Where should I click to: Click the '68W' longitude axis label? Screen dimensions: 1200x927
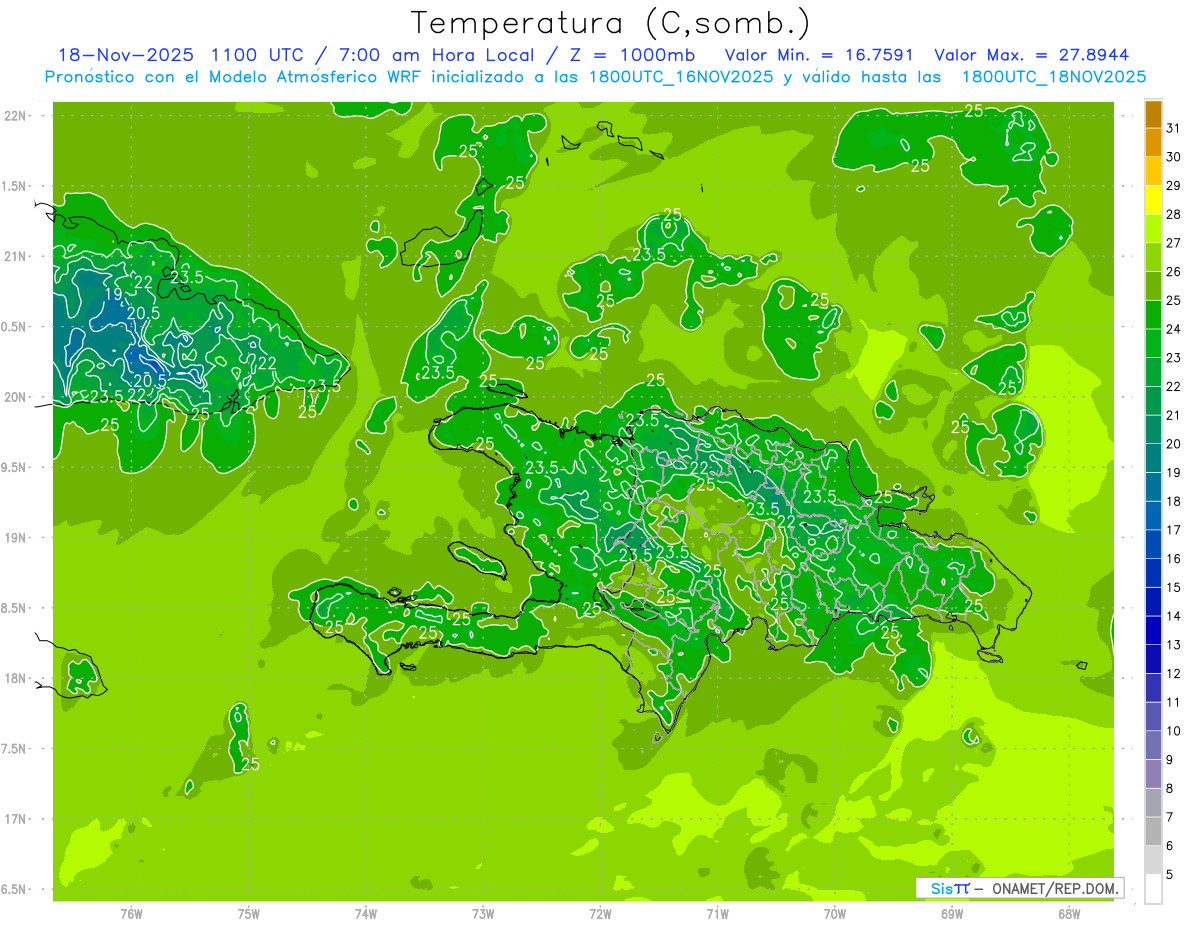coord(1069,914)
